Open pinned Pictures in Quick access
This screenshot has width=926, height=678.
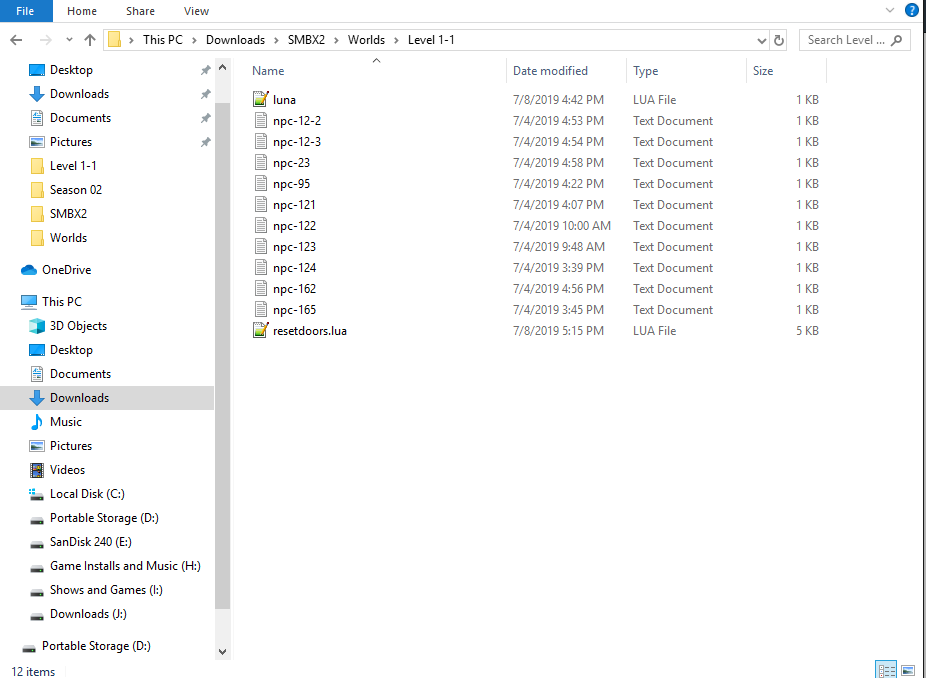71,142
